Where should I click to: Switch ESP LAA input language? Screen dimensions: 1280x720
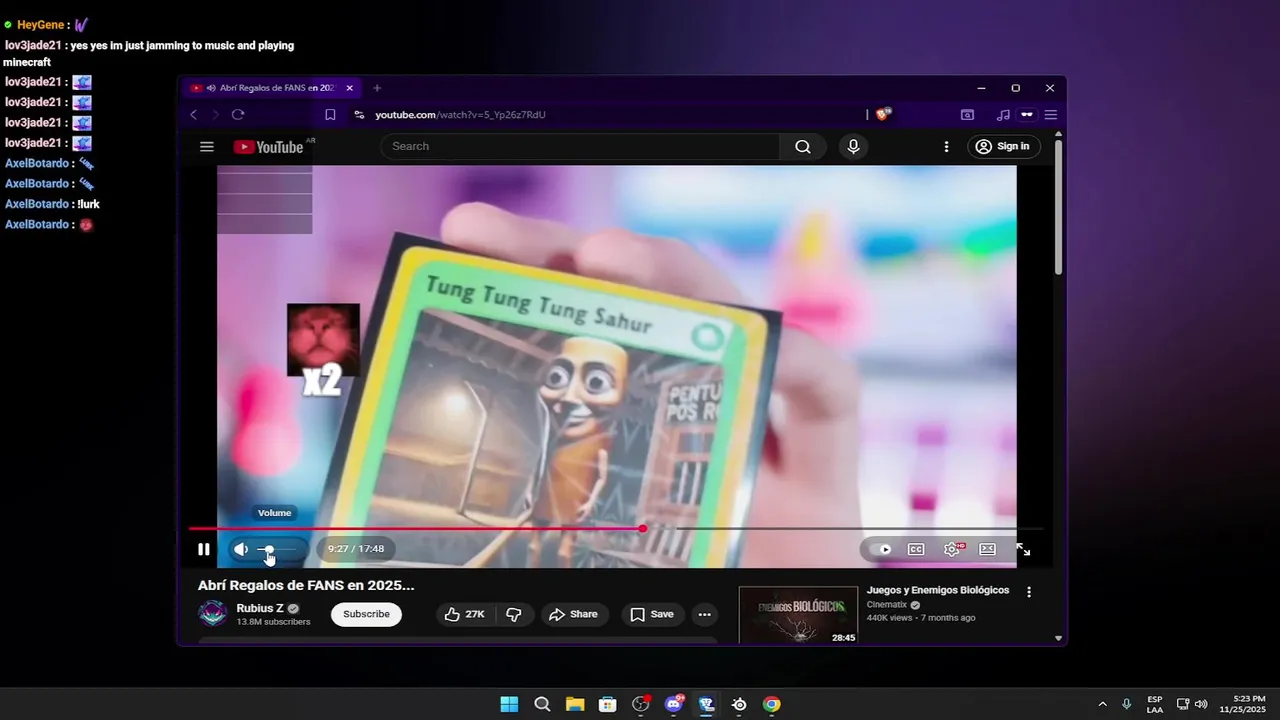[x=1155, y=704]
